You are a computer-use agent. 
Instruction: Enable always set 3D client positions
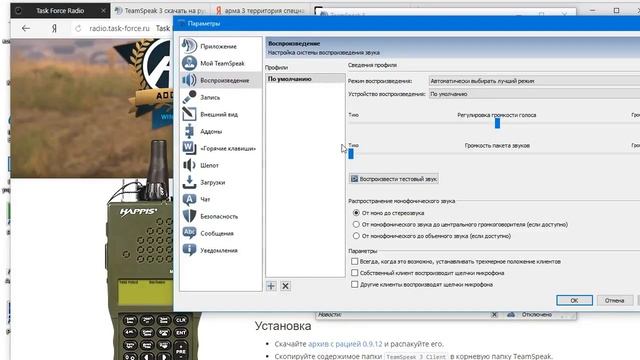[354, 261]
